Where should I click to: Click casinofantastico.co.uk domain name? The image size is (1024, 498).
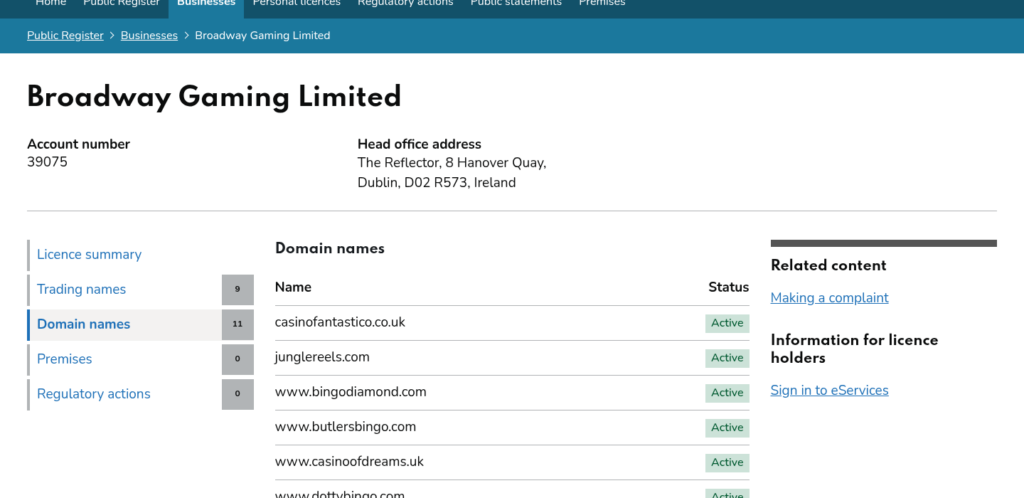click(x=340, y=322)
